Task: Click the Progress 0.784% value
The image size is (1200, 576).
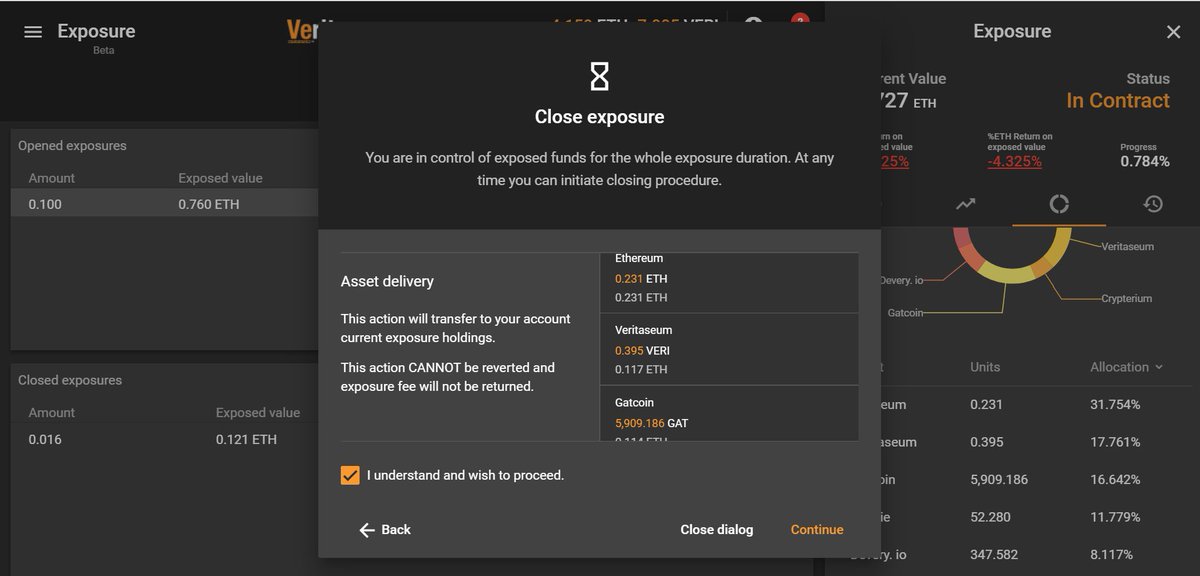Action: pos(1145,161)
